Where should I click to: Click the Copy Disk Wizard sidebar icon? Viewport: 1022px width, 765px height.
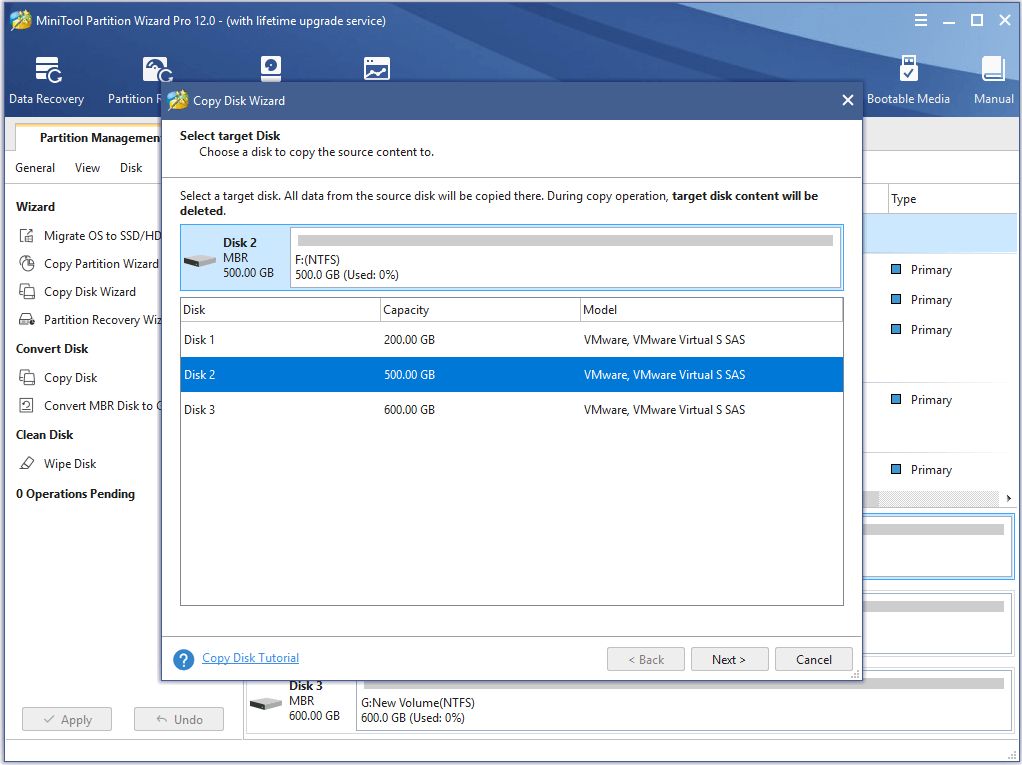[x=26, y=291]
